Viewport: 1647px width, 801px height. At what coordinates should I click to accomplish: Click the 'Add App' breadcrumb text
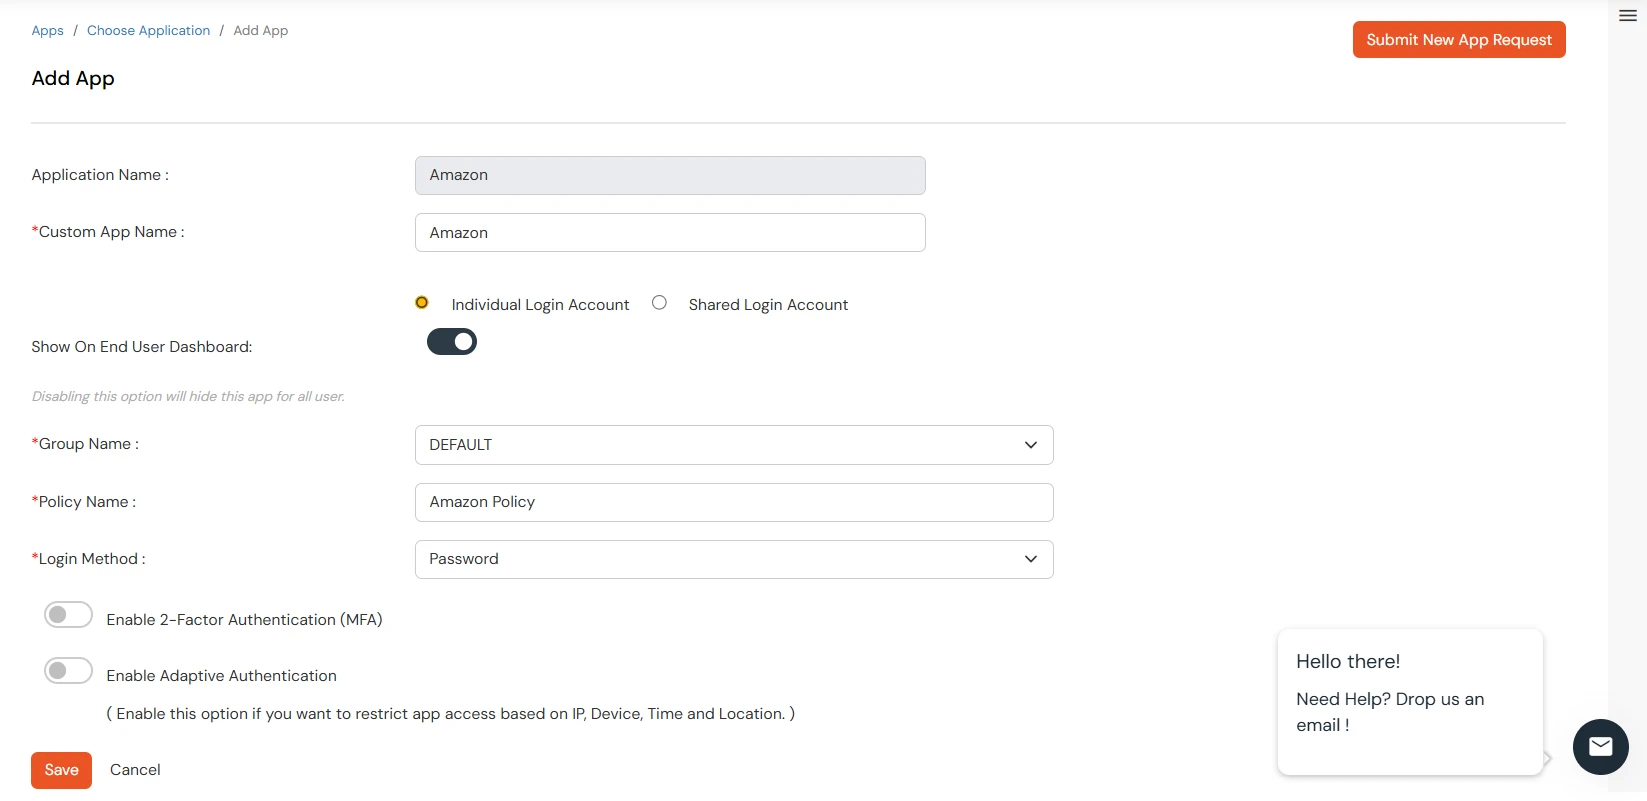tap(261, 31)
